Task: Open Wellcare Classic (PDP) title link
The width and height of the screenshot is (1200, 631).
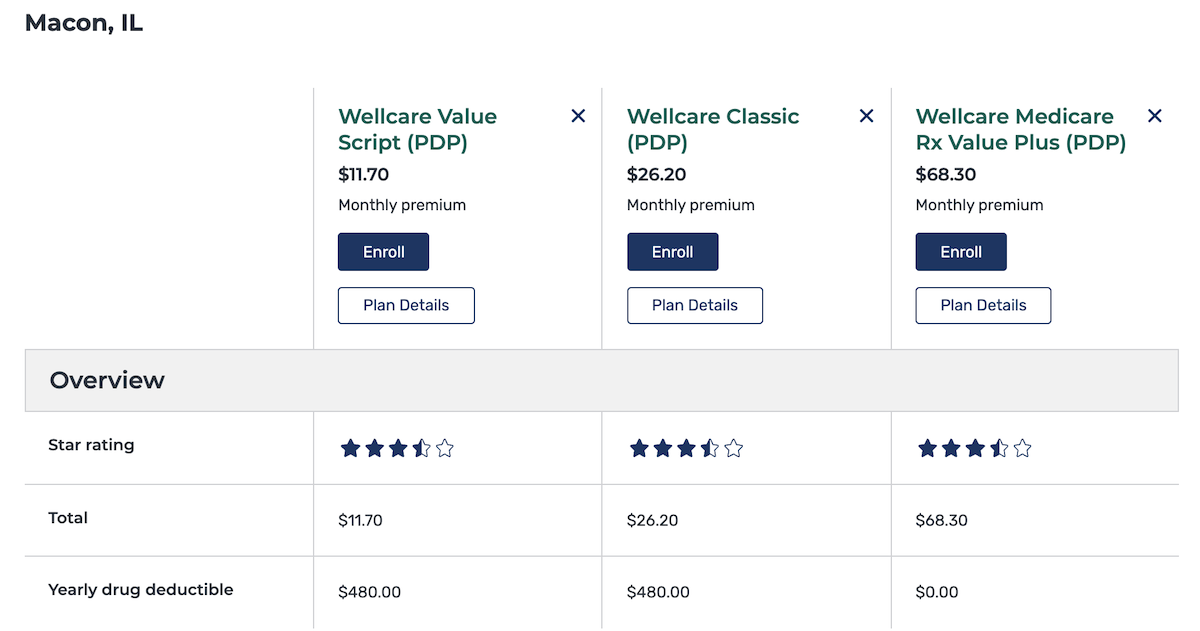Action: 713,129
